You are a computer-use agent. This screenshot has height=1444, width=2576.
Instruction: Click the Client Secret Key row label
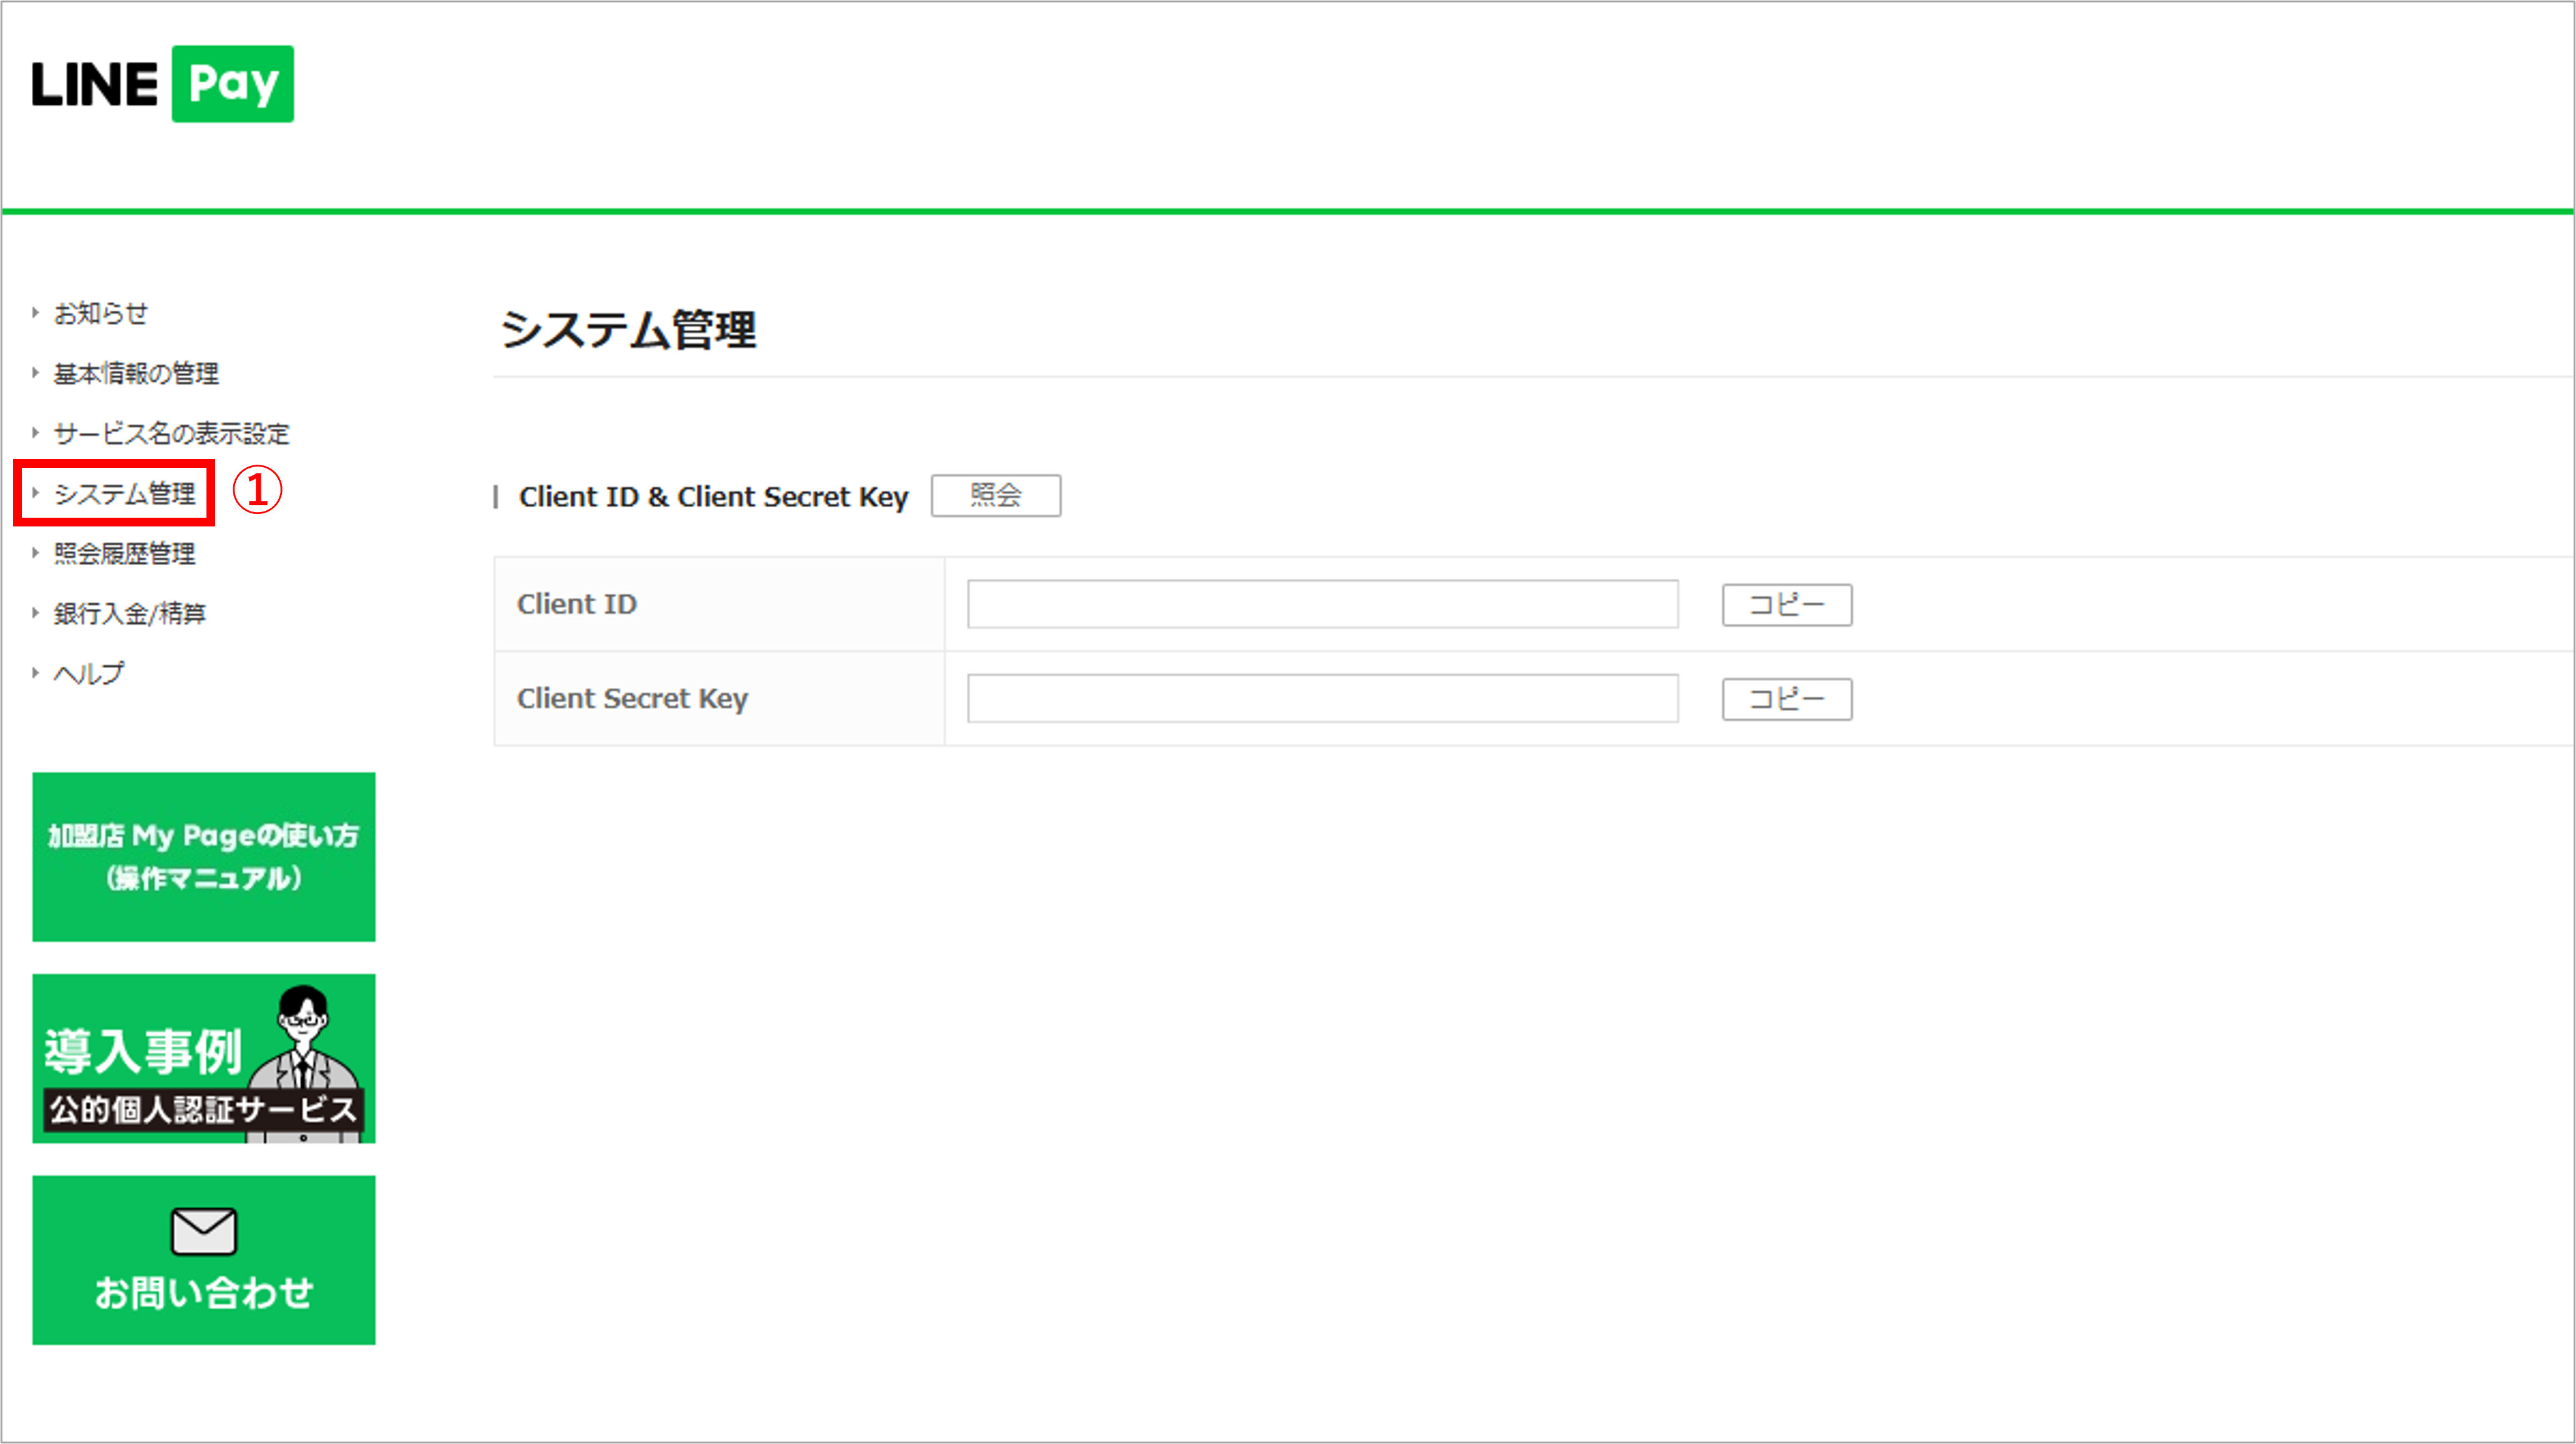tap(632, 699)
